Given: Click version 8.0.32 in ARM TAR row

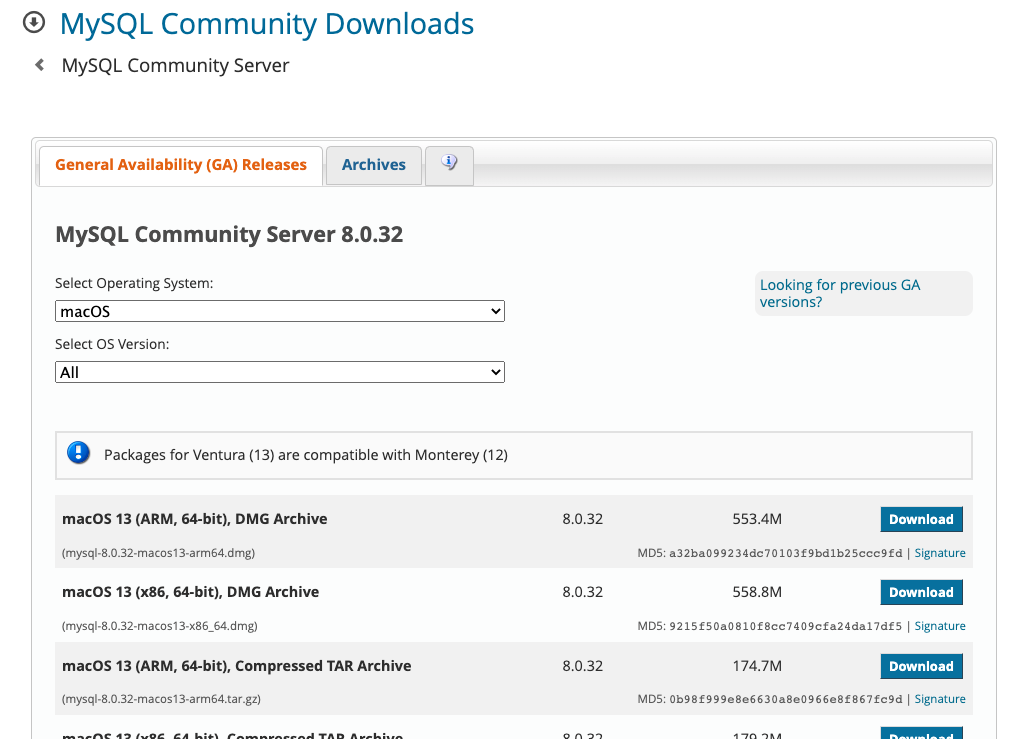Looking at the screenshot, I should (x=582, y=666).
